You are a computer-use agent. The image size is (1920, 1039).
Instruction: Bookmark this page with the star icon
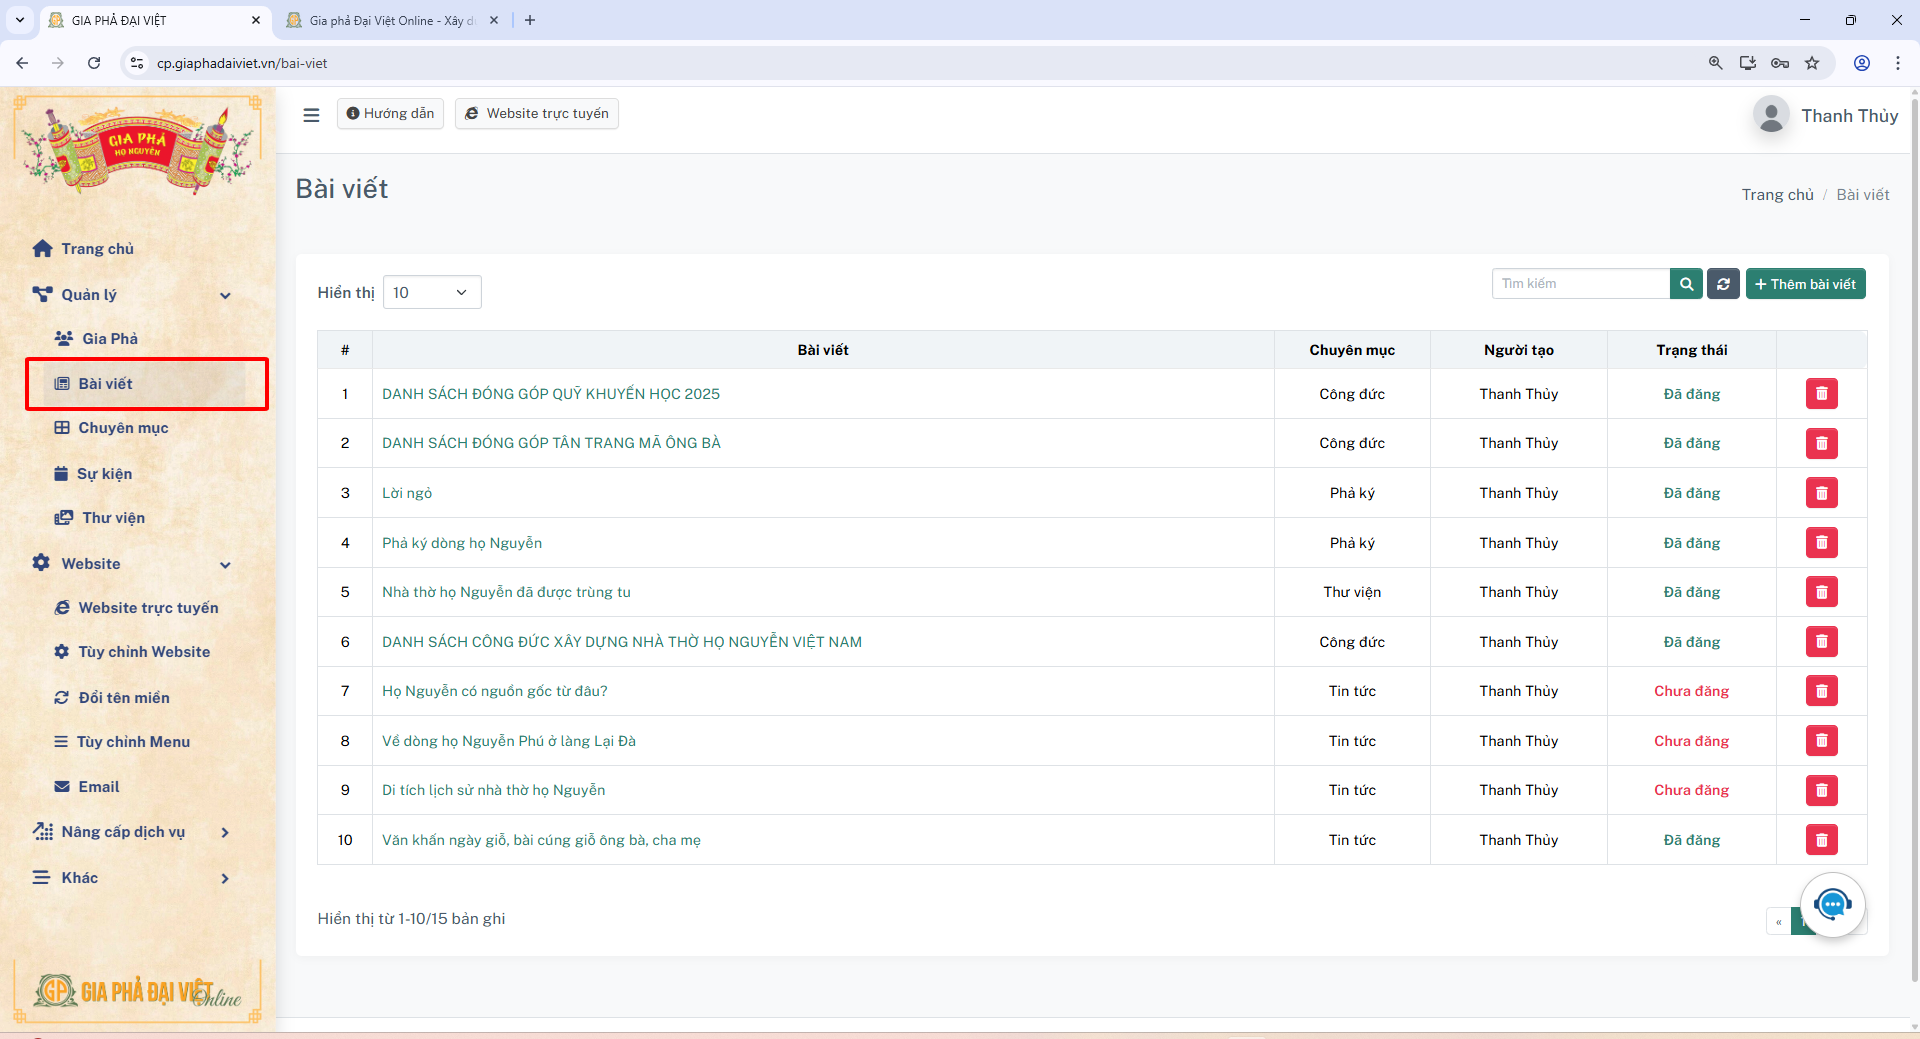pos(1812,63)
